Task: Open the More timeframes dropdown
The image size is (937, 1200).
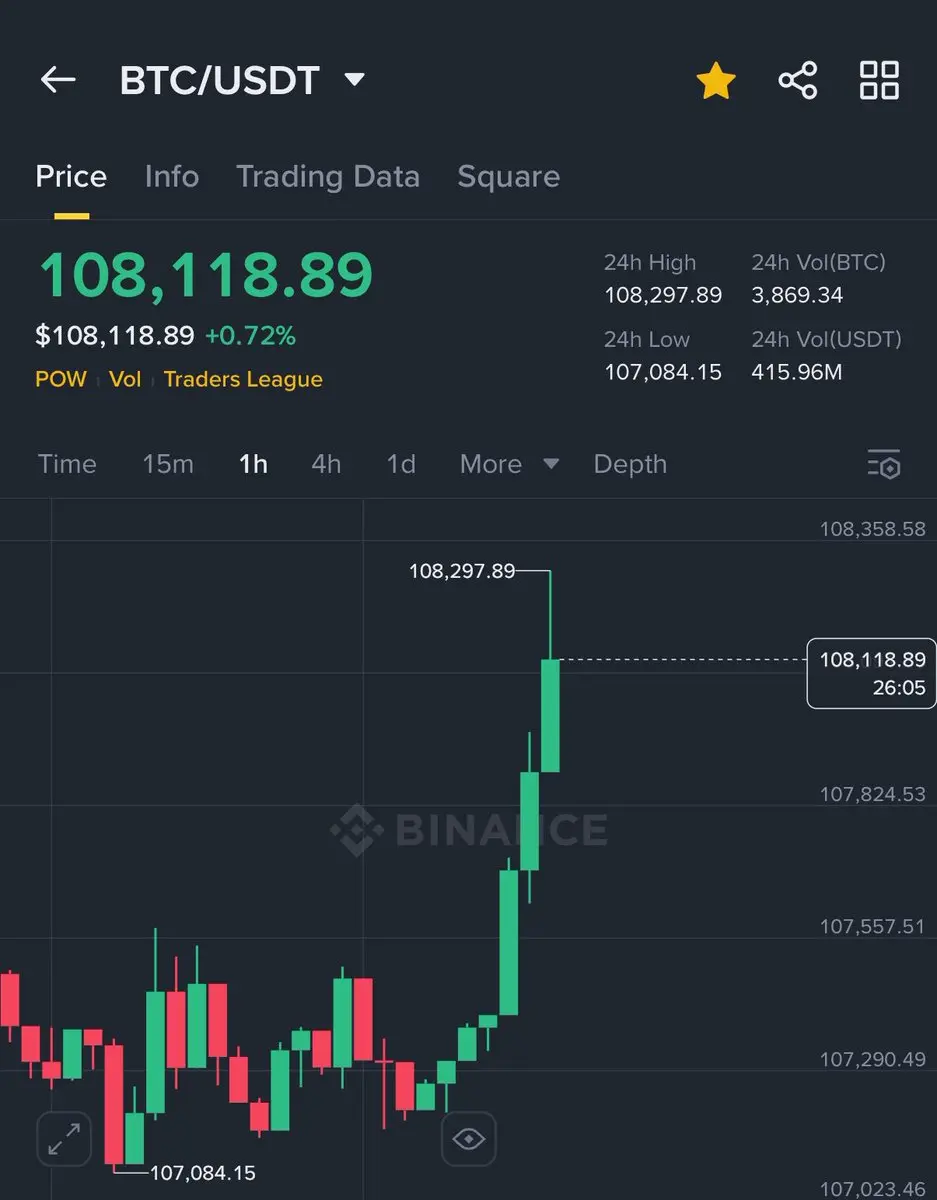Action: [508, 464]
